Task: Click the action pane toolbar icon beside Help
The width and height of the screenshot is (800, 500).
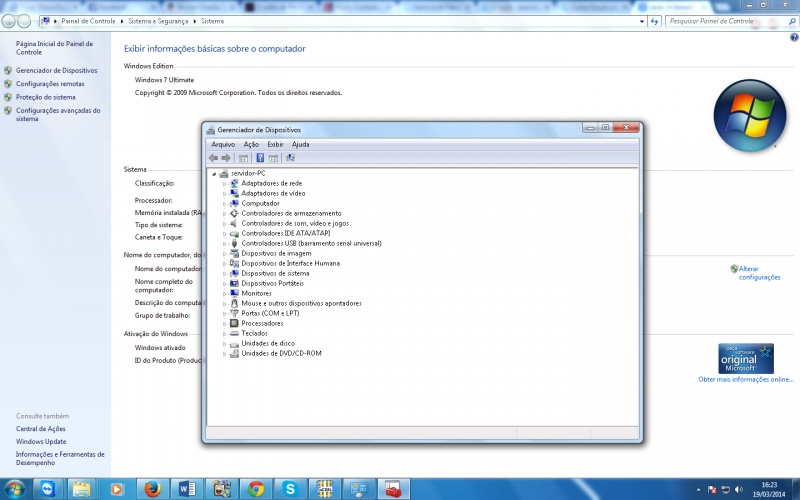Action: tap(273, 158)
